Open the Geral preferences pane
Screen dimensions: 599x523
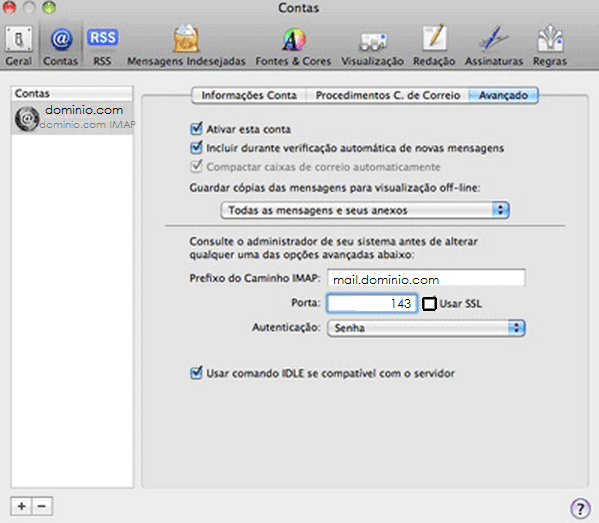tap(18, 45)
